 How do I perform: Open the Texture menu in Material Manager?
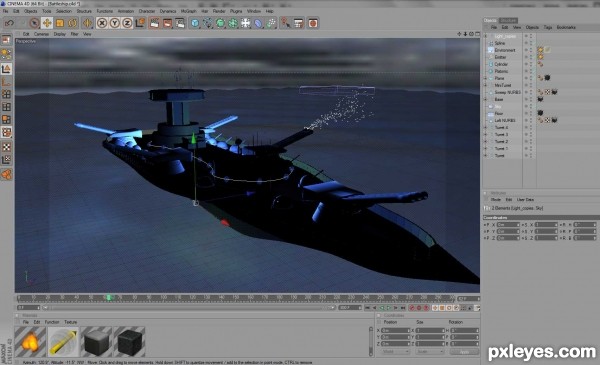click(x=70, y=322)
